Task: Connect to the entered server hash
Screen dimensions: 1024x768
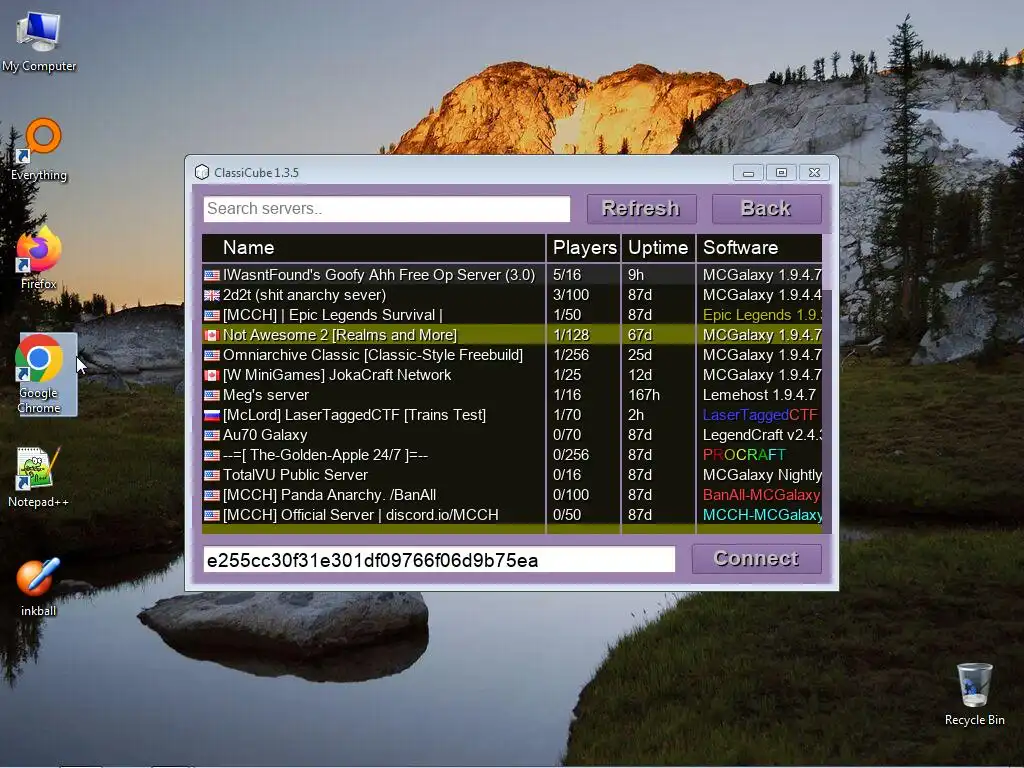Action: click(x=756, y=559)
